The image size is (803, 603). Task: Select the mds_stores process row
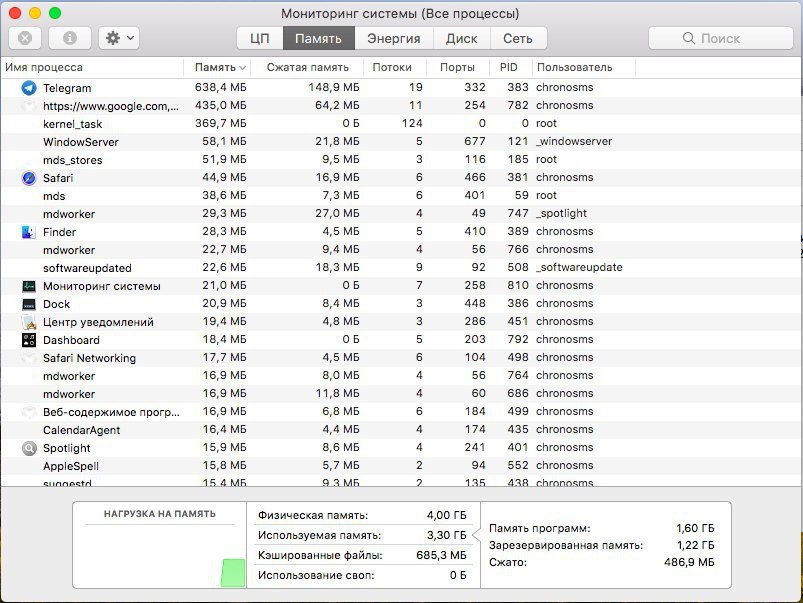click(x=401, y=159)
